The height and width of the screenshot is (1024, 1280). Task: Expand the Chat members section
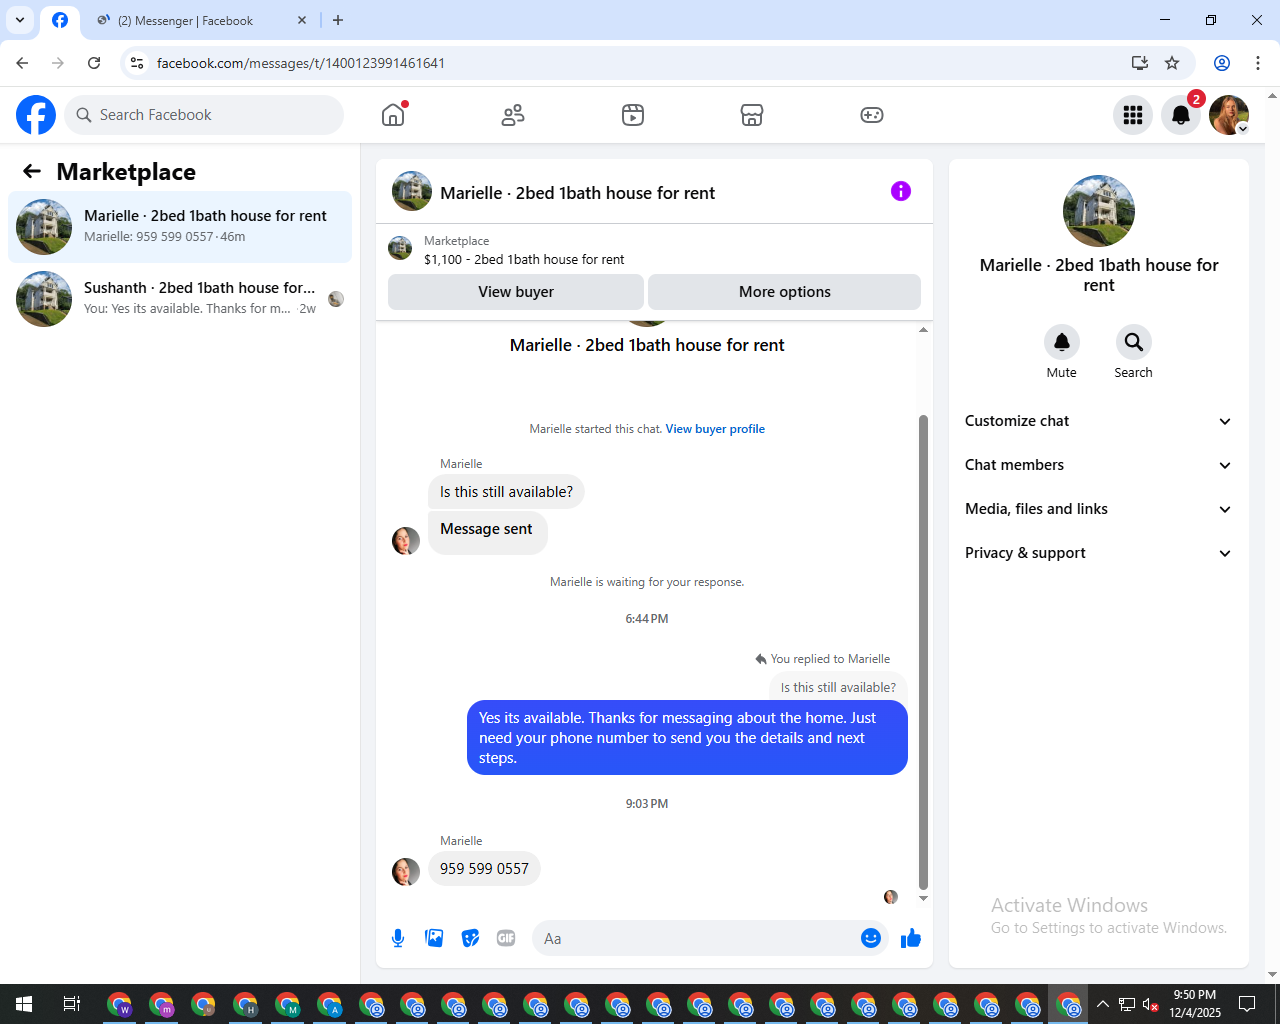[1098, 465]
